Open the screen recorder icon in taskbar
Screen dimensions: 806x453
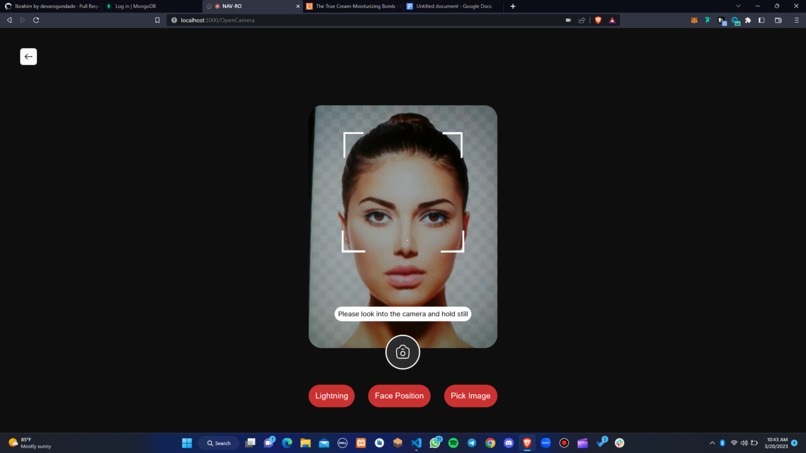(x=564, y=443)
